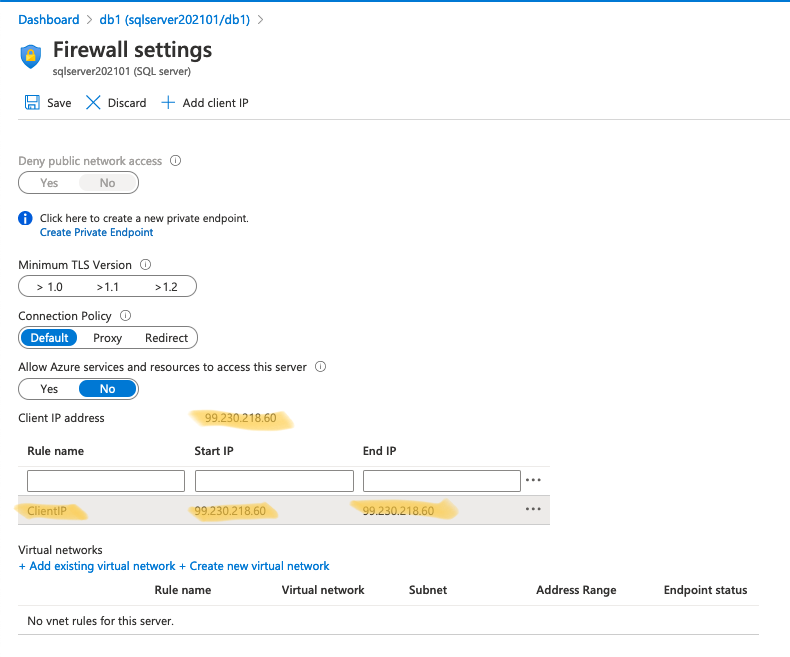Click the Save disk icon
The height and width of the screenshot is (657, 790).
pyautogui.click(x=32, y=102)
